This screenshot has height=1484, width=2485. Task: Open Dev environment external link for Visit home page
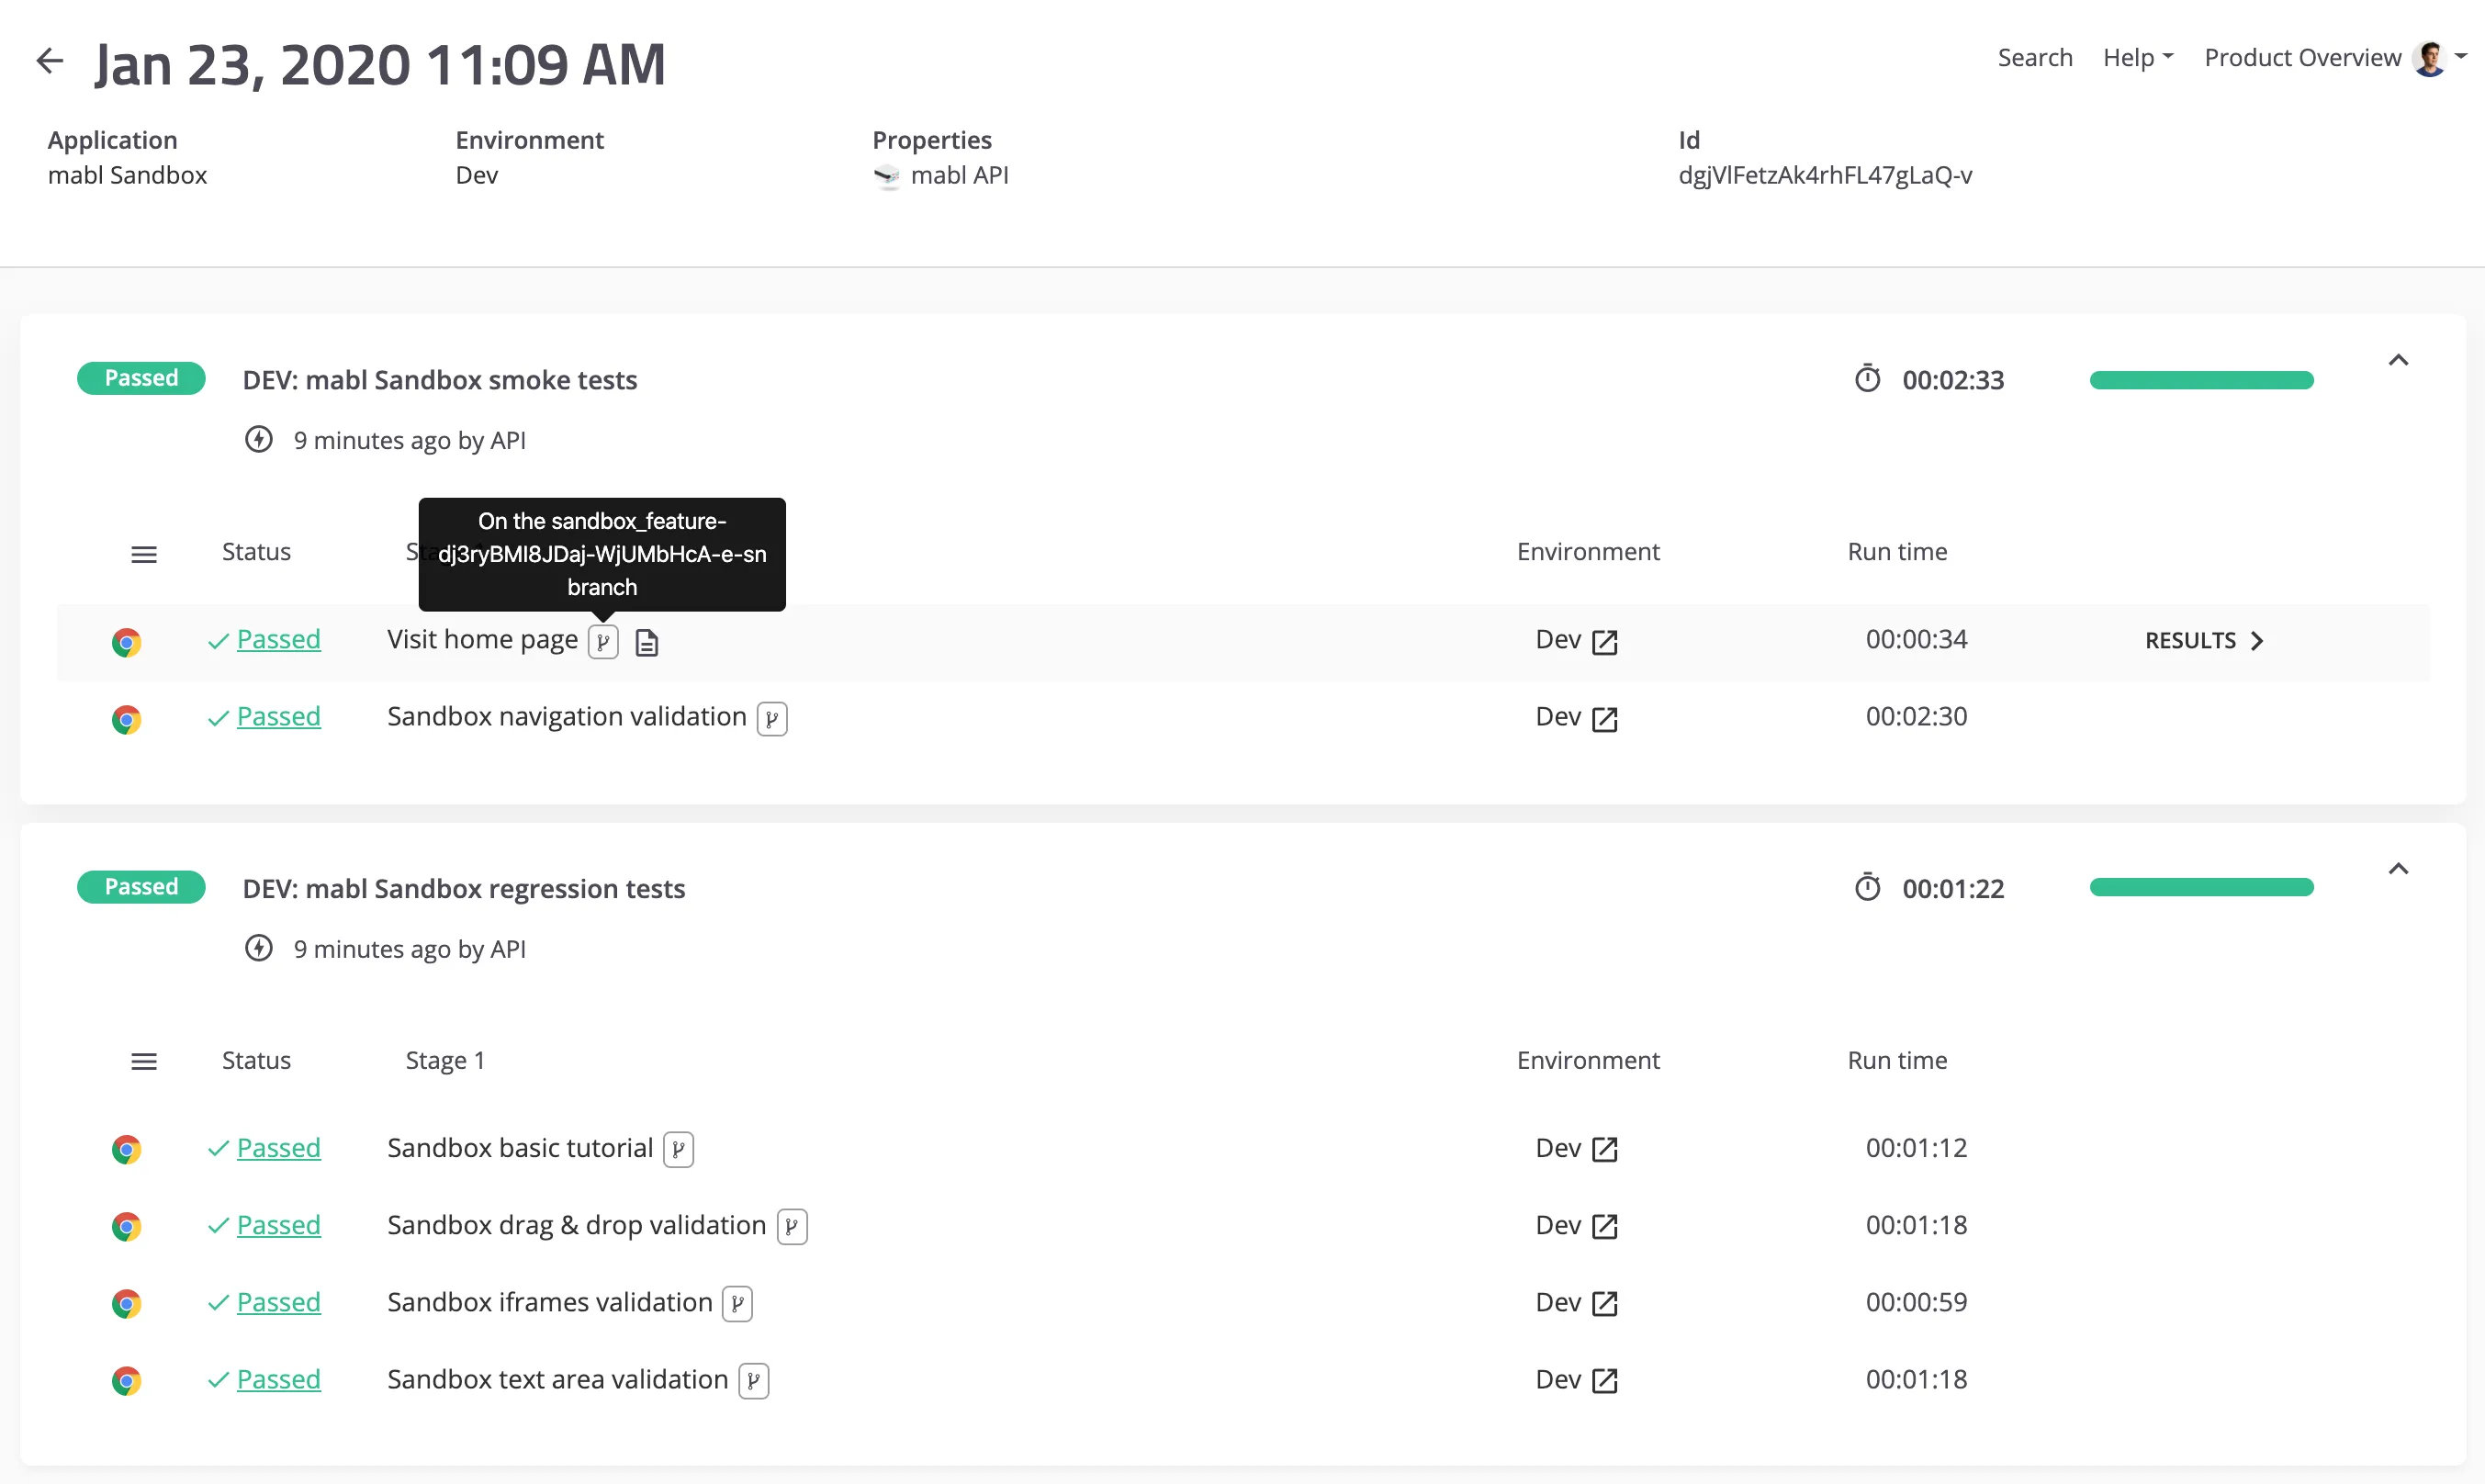tap(1604, 641)
